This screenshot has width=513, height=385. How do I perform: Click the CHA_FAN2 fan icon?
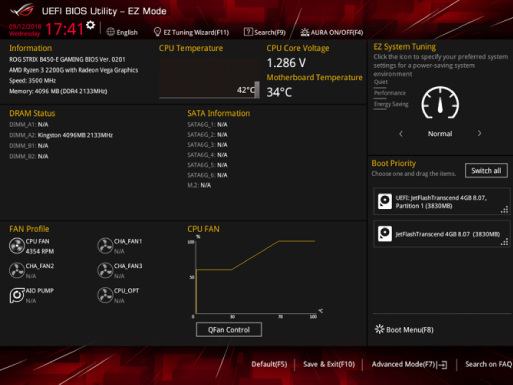click(x=17, y=270)
